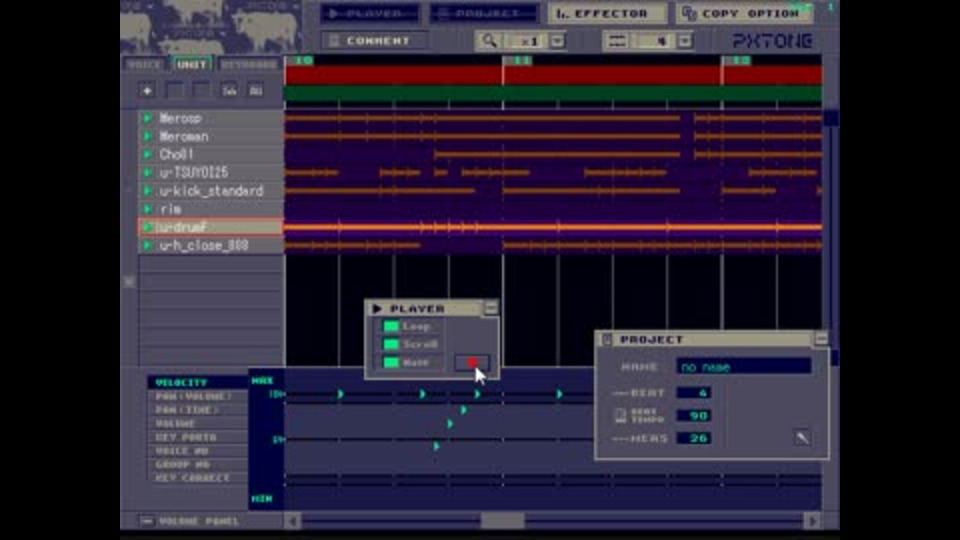960x540 pixels.
Task: Toggle play arrow of Choll unit
Action: [x=148, y=154]
